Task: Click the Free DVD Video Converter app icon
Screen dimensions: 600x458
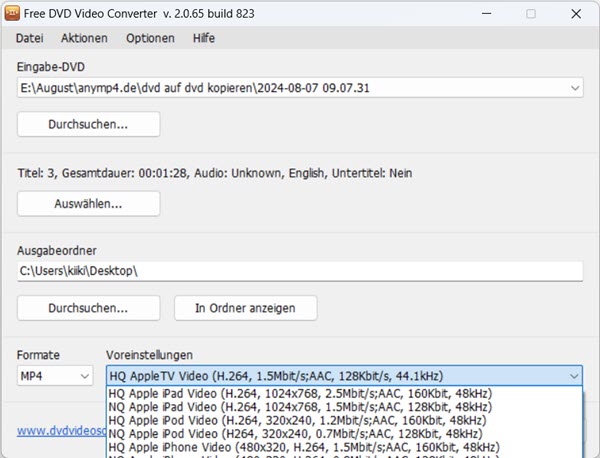Action: point(12,13)
